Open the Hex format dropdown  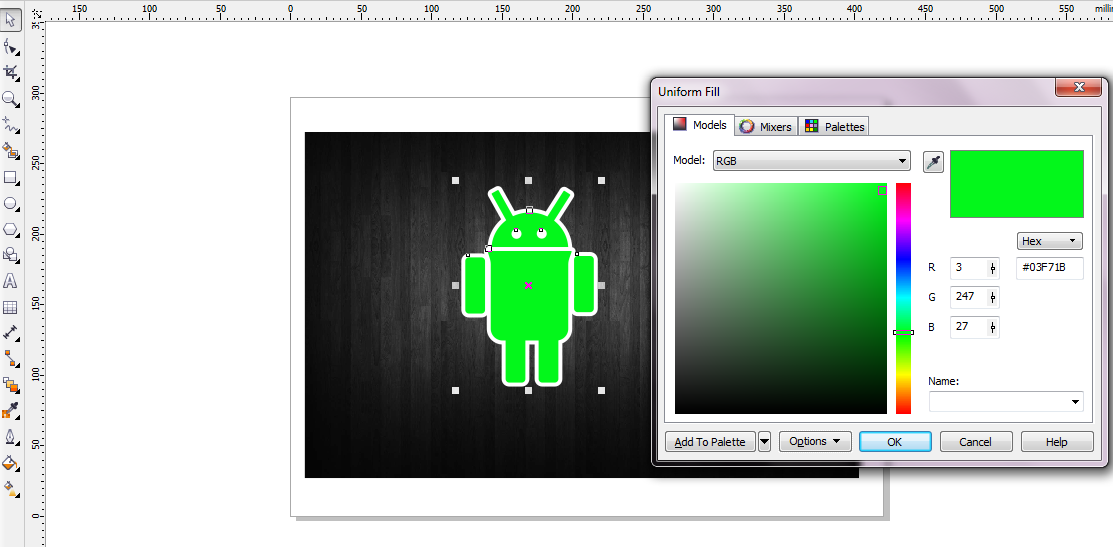(1049, 241)
